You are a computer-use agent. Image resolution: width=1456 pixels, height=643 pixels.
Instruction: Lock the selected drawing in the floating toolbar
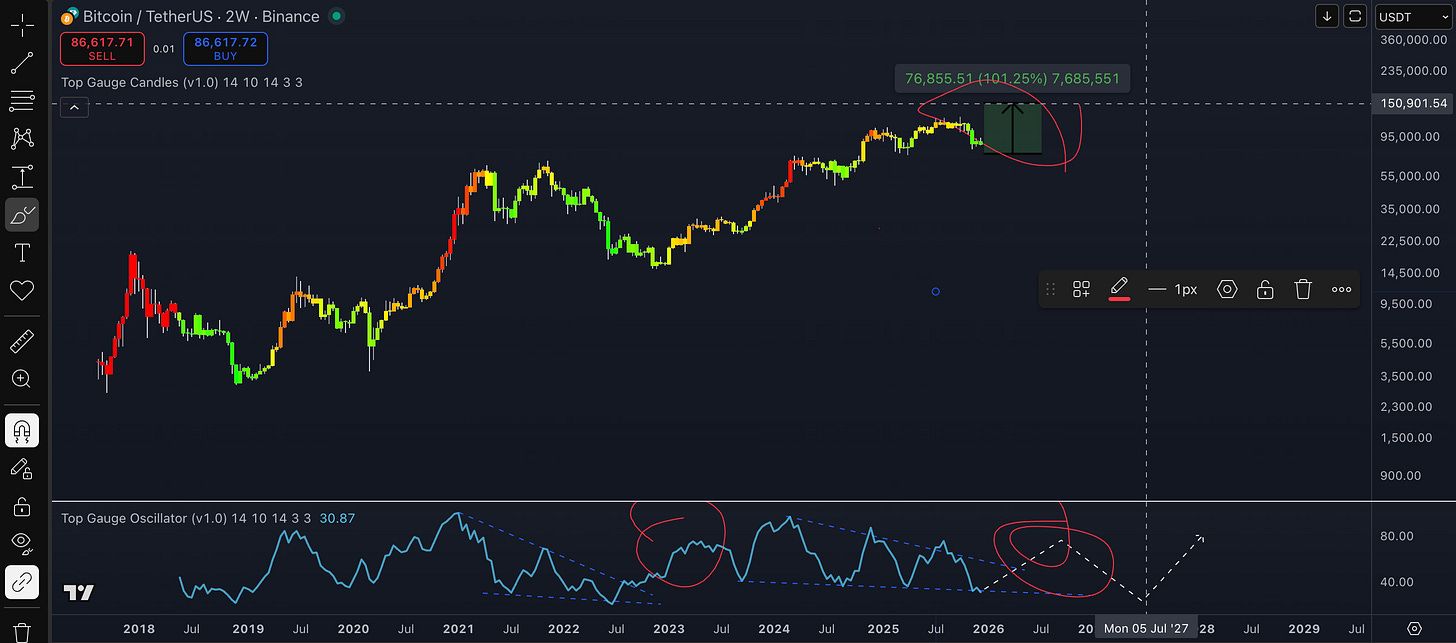click(x=1265, y=289)
